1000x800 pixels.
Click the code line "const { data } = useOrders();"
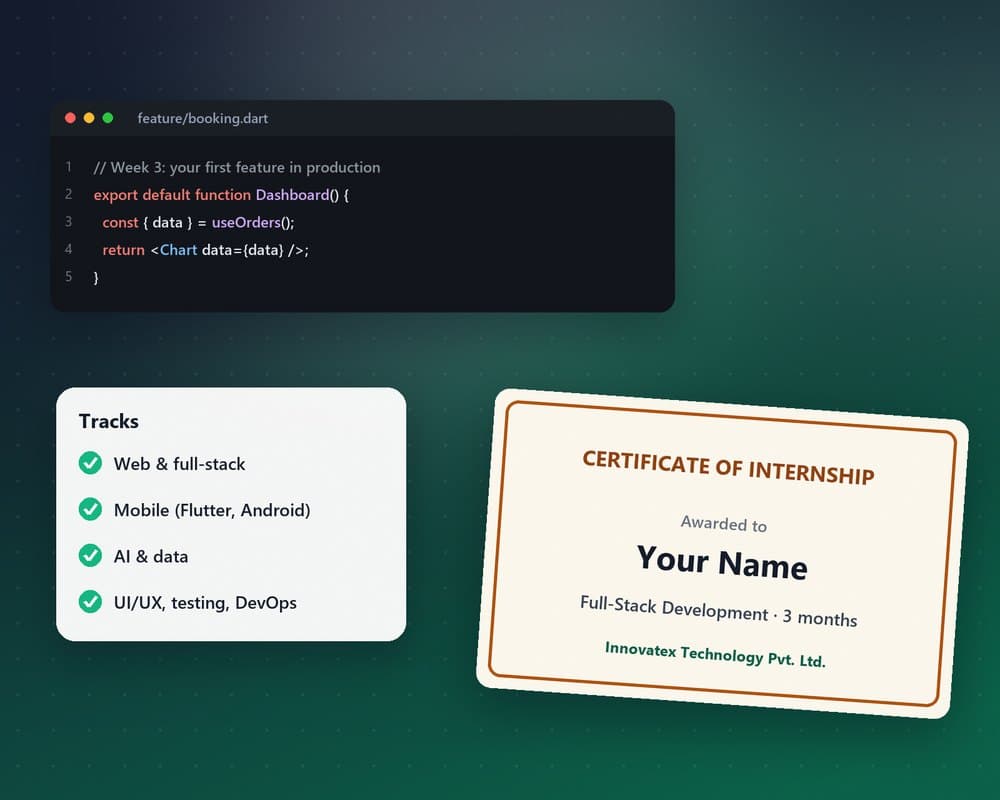click(198, 223)
